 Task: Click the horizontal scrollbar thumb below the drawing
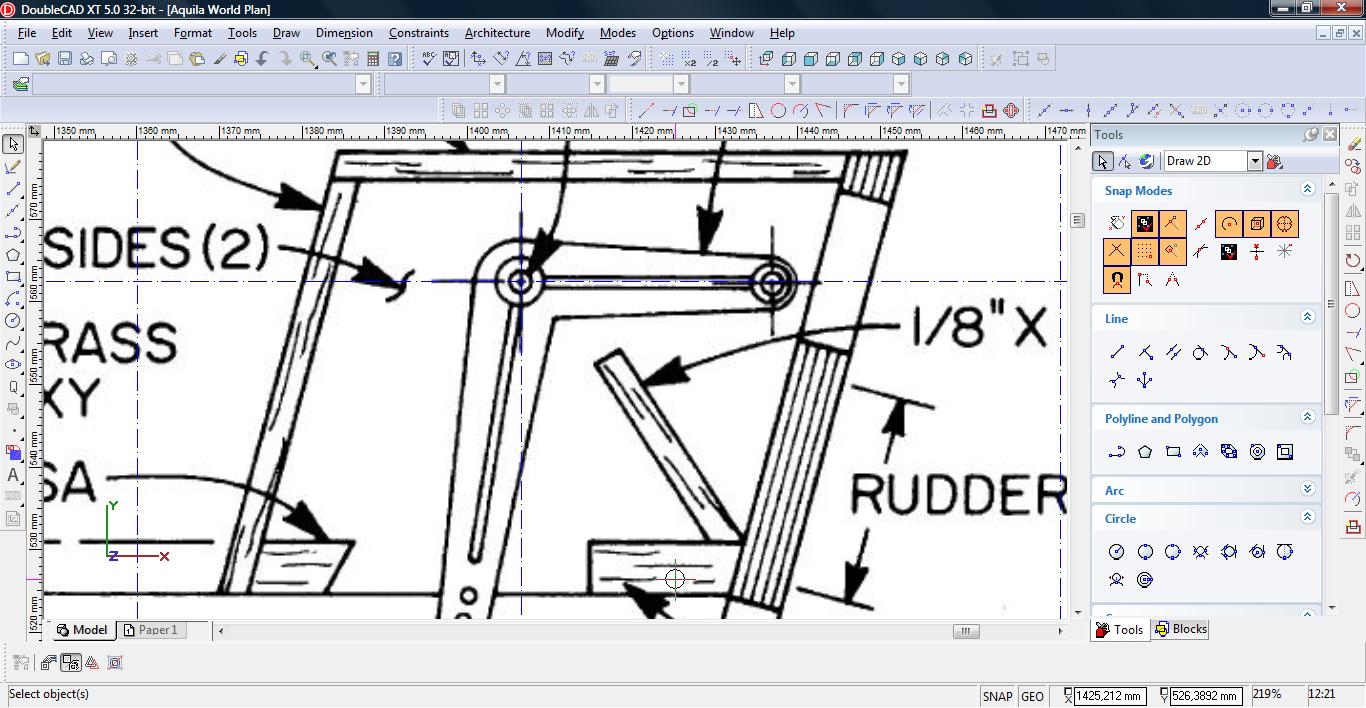[x=965, y=631]
